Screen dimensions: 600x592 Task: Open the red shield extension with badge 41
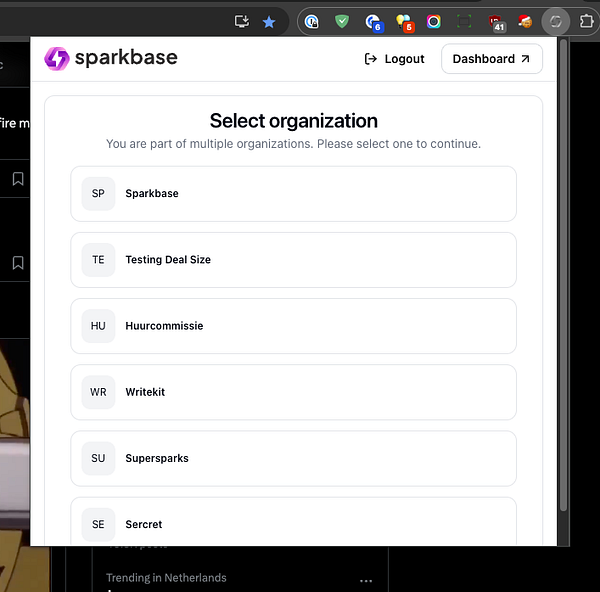click(x=496, y=22)
